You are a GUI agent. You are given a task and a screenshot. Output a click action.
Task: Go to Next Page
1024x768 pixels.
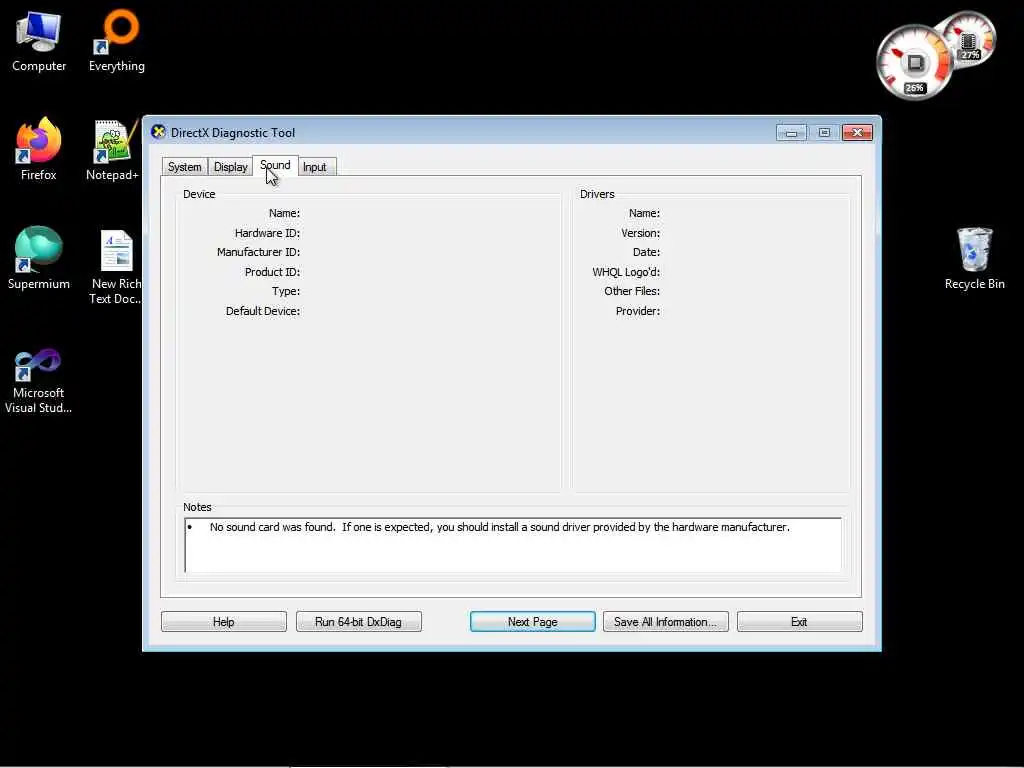[532, 622]
